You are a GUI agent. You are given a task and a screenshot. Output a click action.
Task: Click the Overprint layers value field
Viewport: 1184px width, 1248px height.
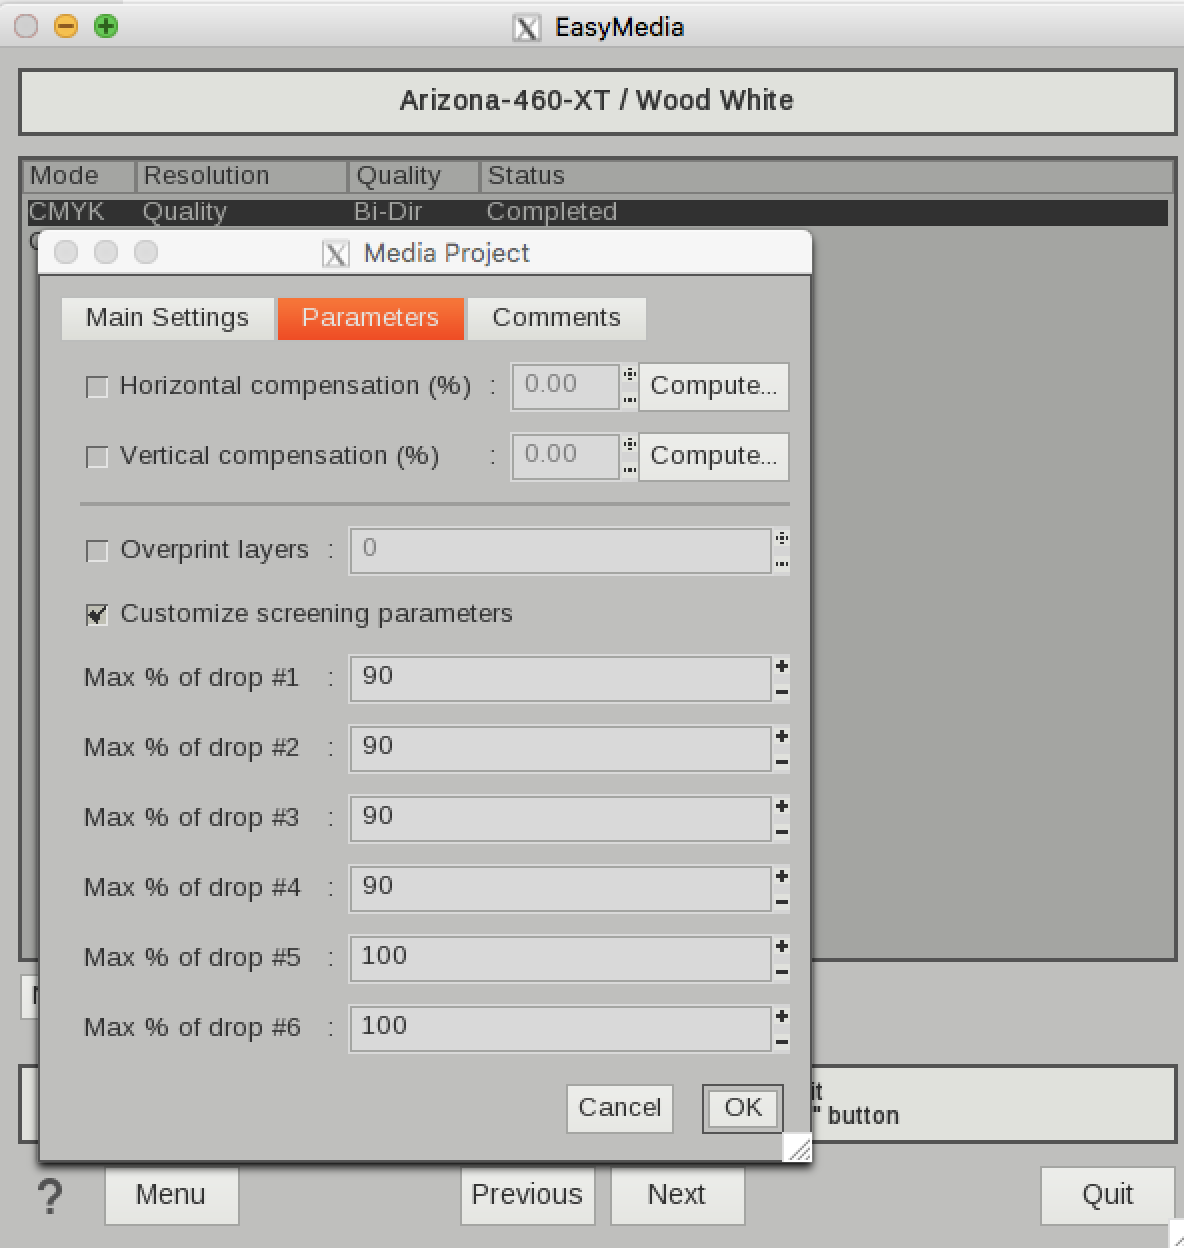(x=560, y=551)
